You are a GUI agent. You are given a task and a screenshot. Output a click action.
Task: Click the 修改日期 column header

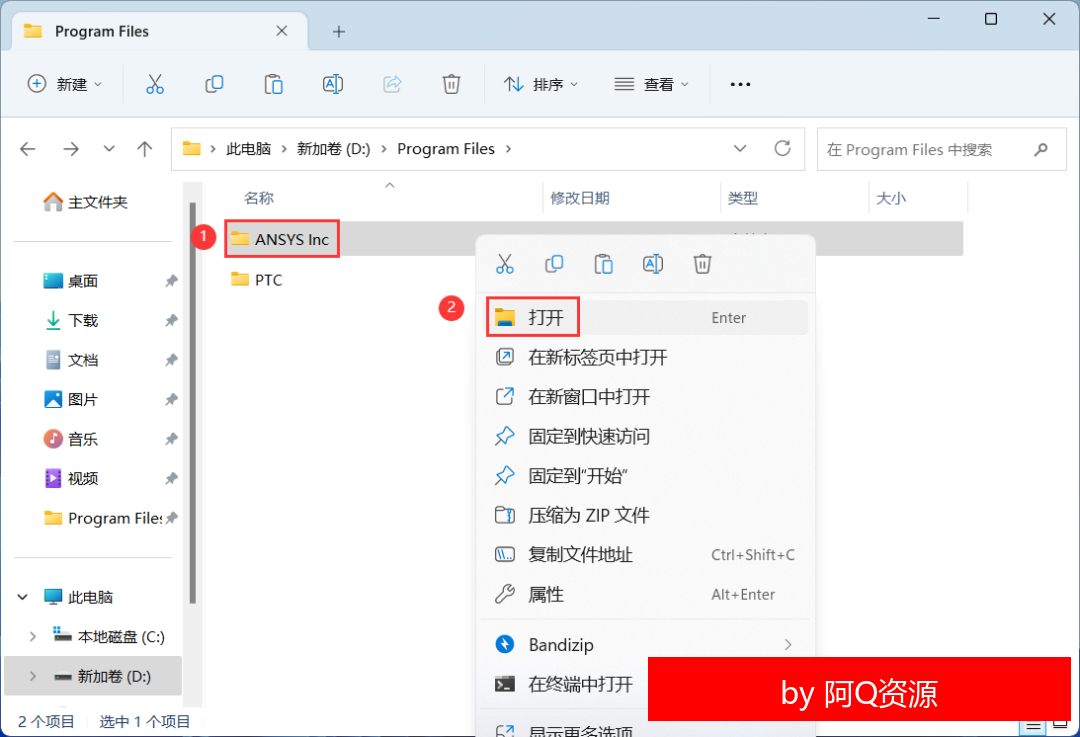pyautogui.click(x=580, y=199)
